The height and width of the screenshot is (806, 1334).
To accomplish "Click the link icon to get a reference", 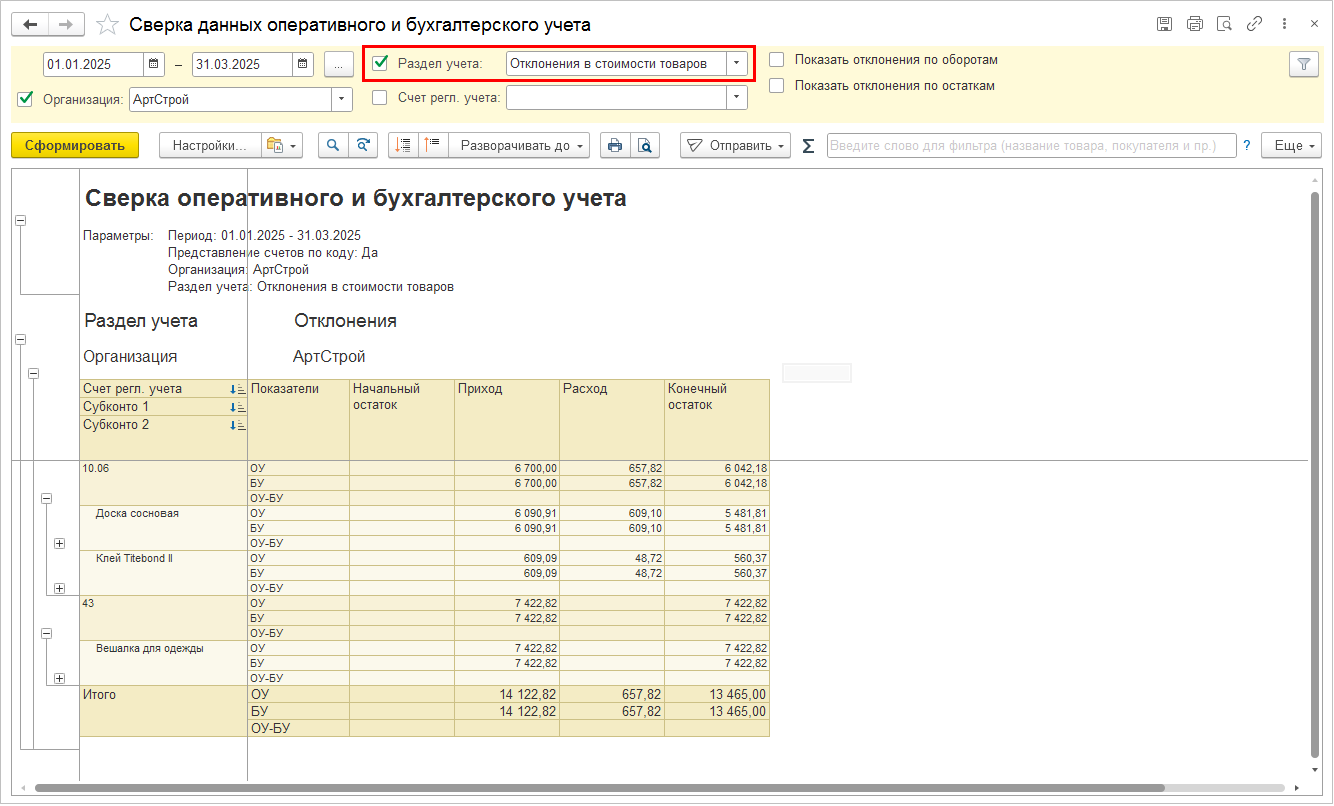I will pos(1255,24).
